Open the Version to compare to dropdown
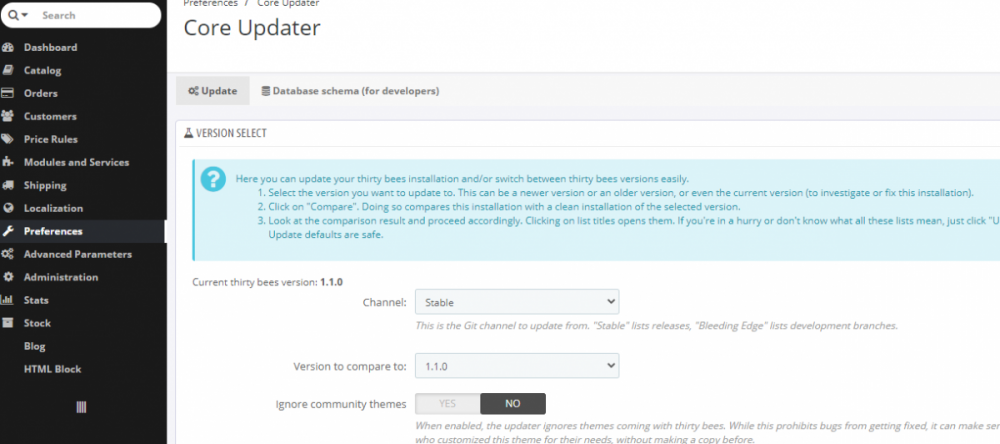1000x444 pixels. point(517,366)
